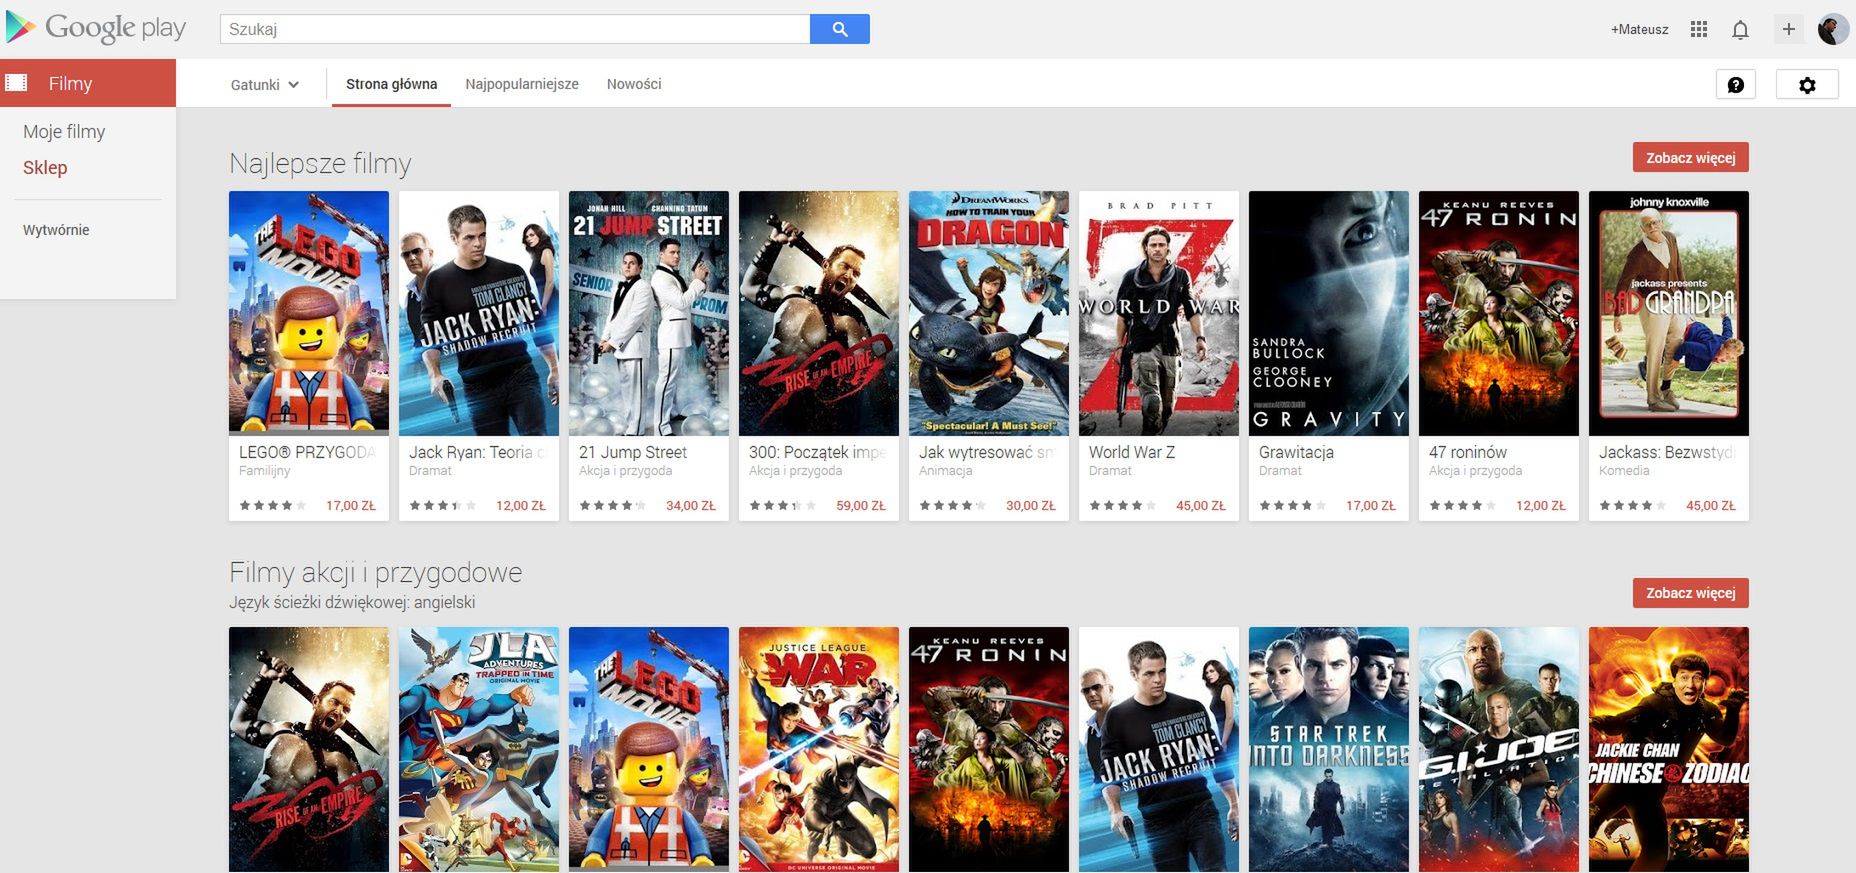The width and height of the screenshot is (1856, 873).
Task: Expand the Gatunki genres dropdown
Action: coord(265,85)
